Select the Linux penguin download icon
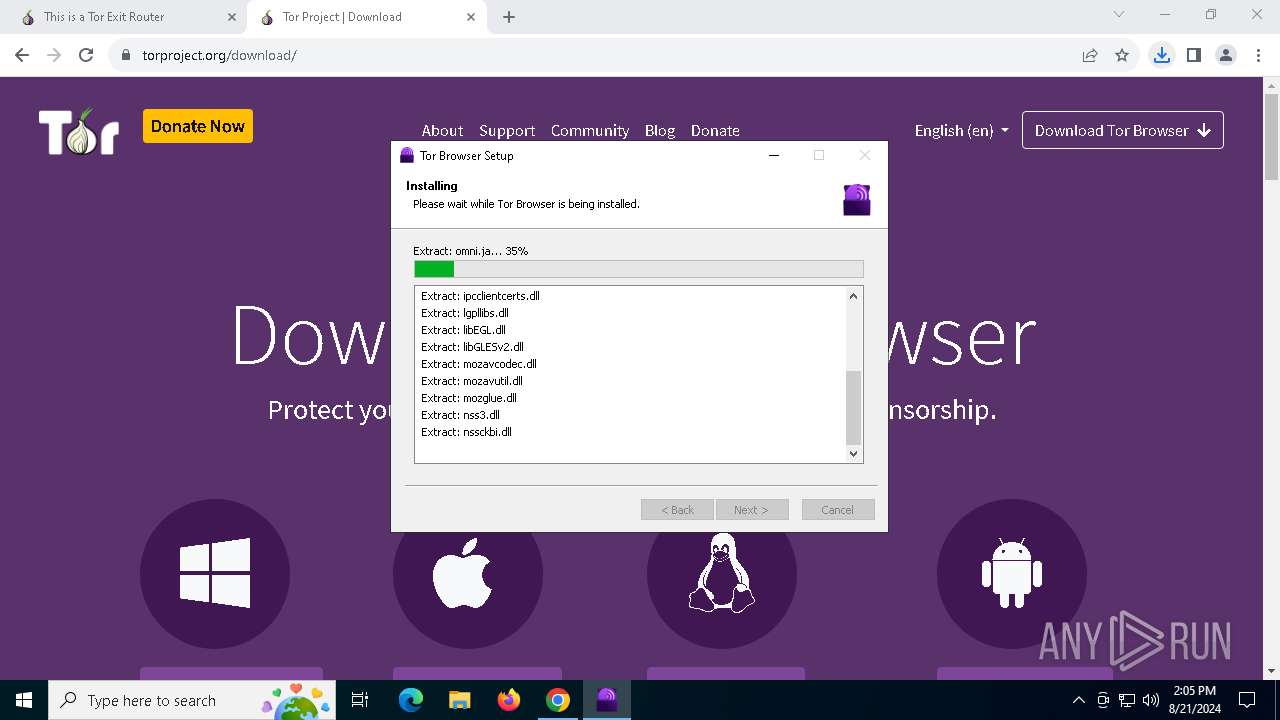This screenshot has height=720, width=1280. click(722, 573)
